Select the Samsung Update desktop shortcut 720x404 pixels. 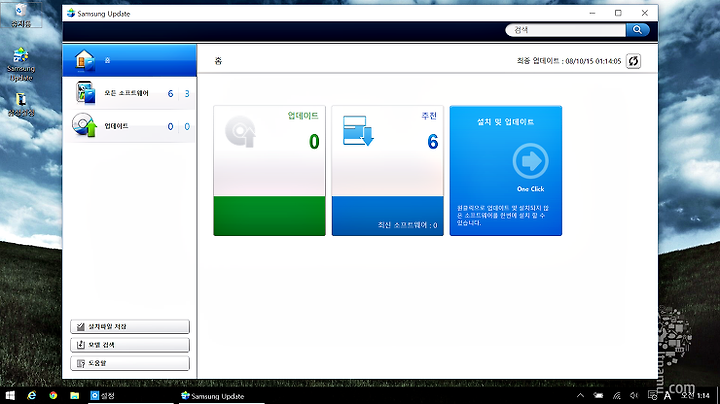click(21, 65)
